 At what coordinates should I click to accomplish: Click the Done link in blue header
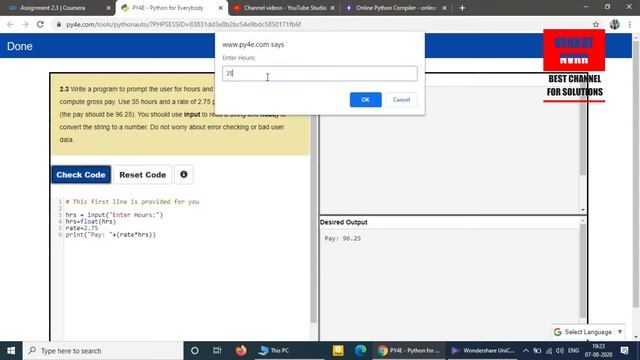click(20, 46)
